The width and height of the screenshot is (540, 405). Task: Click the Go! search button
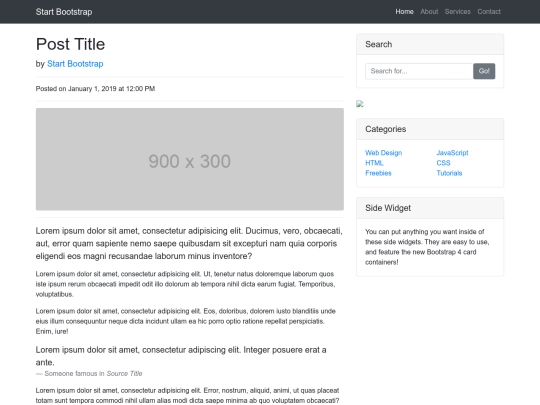484,71
